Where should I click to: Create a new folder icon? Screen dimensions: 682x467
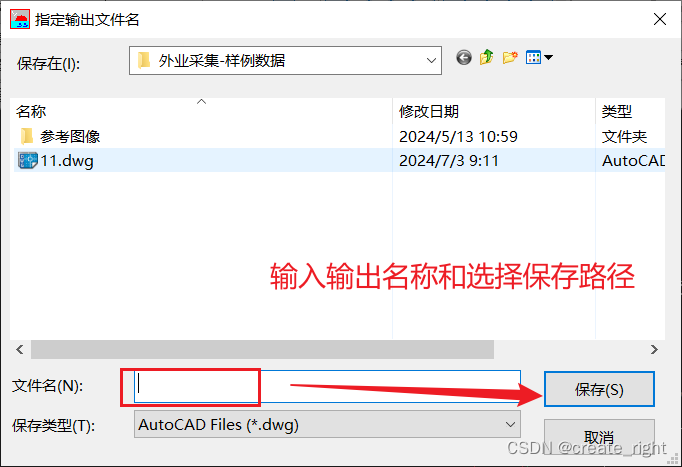pyautogui.click(x=510, y=57)
